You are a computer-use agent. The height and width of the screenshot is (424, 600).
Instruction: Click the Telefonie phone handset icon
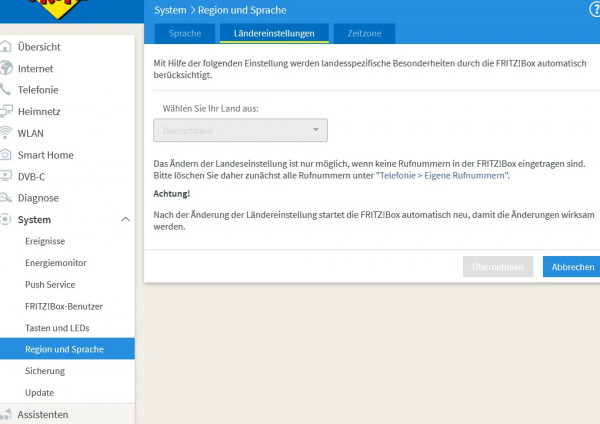click(x=5, y=90)
